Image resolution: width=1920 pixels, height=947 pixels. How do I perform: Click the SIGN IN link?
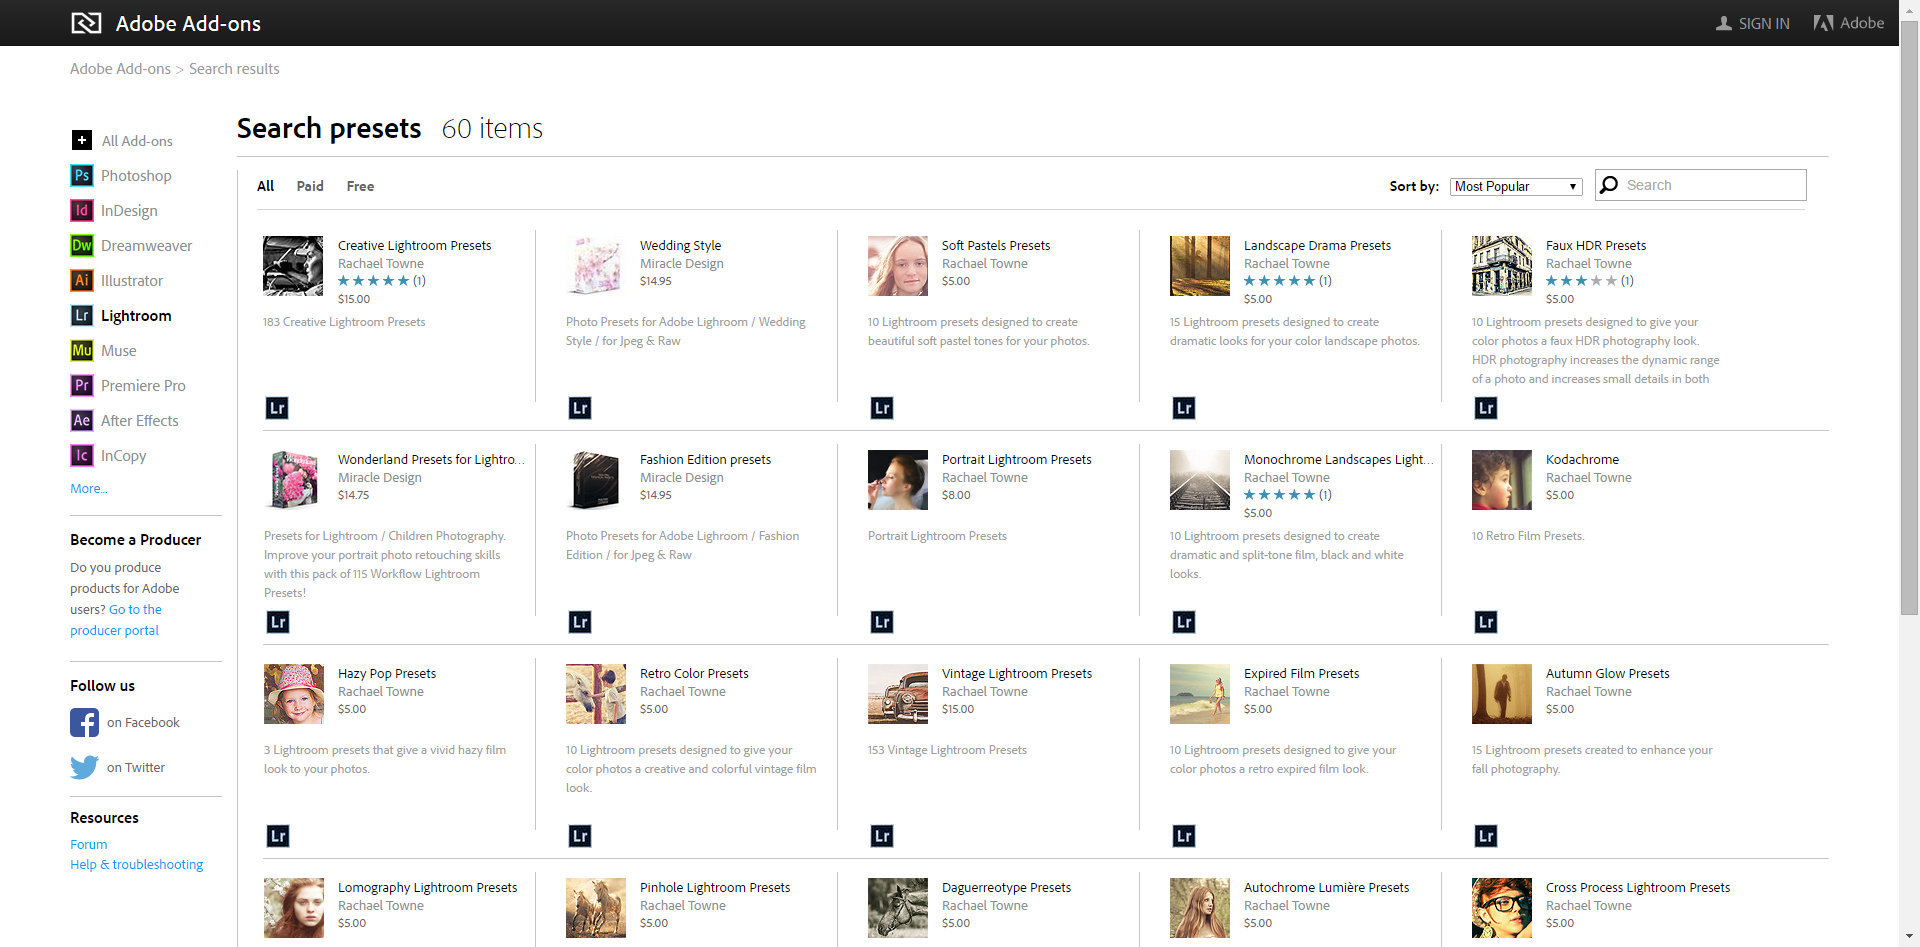[1764, 23]
